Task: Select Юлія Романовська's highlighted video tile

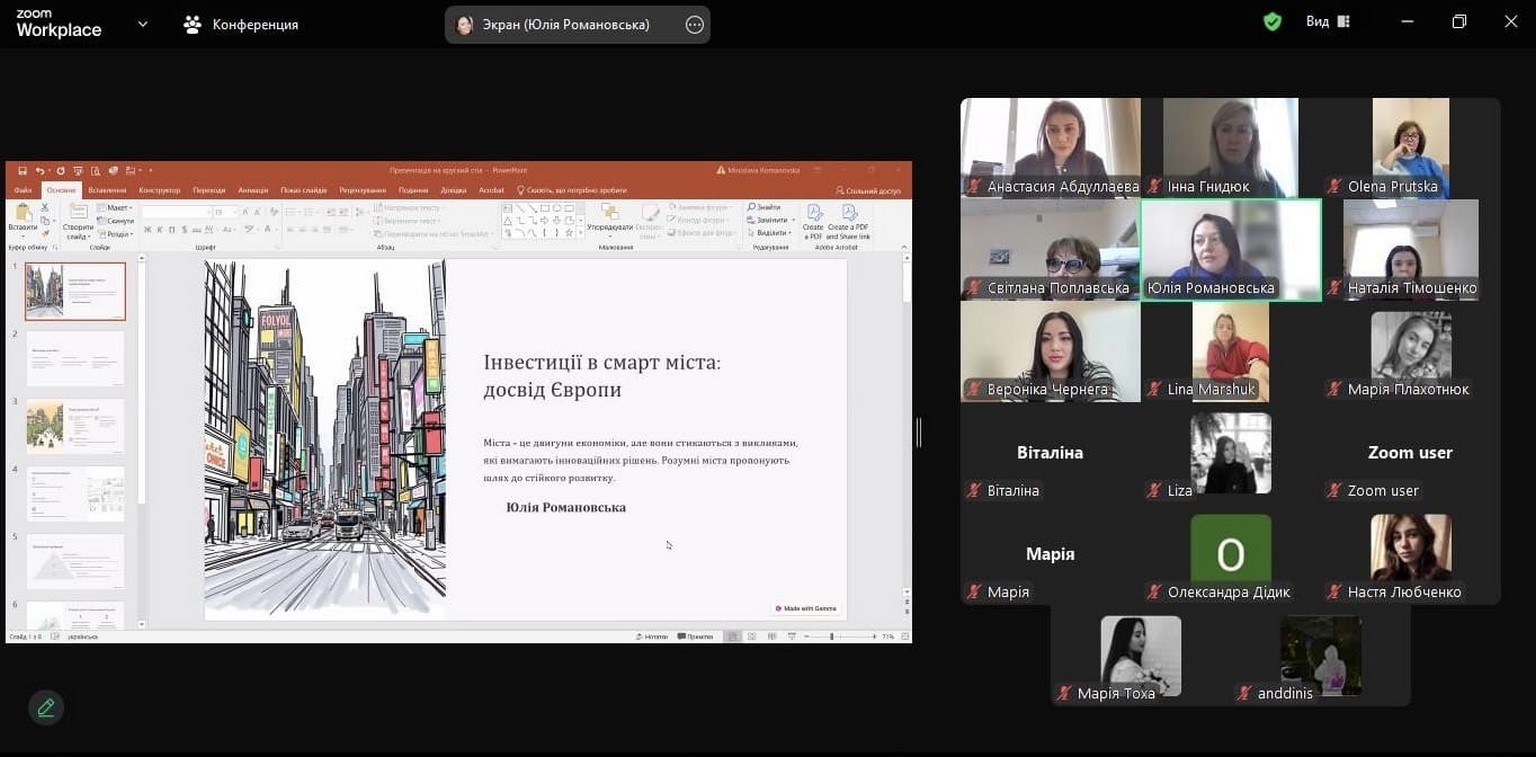Action: [1230, 249]
